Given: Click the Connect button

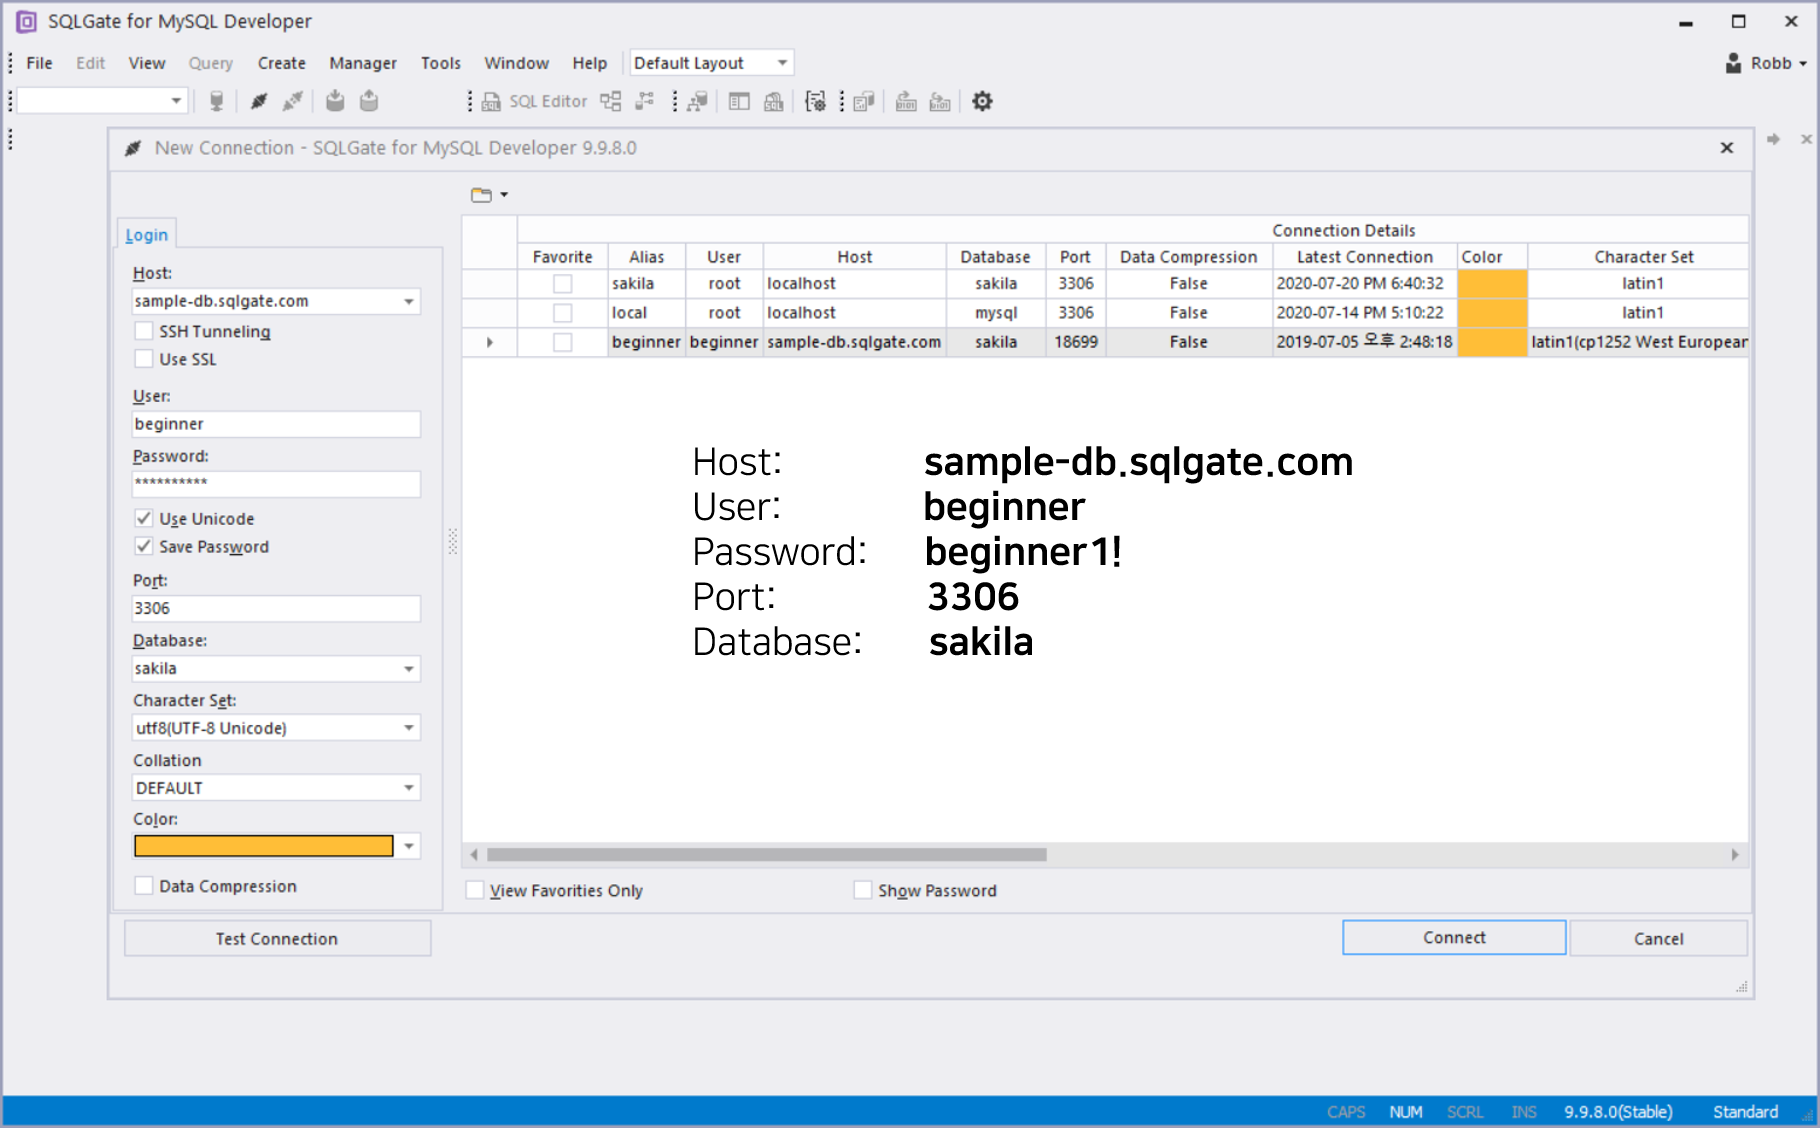Looking at the screenshot, I should (1454, 937).
